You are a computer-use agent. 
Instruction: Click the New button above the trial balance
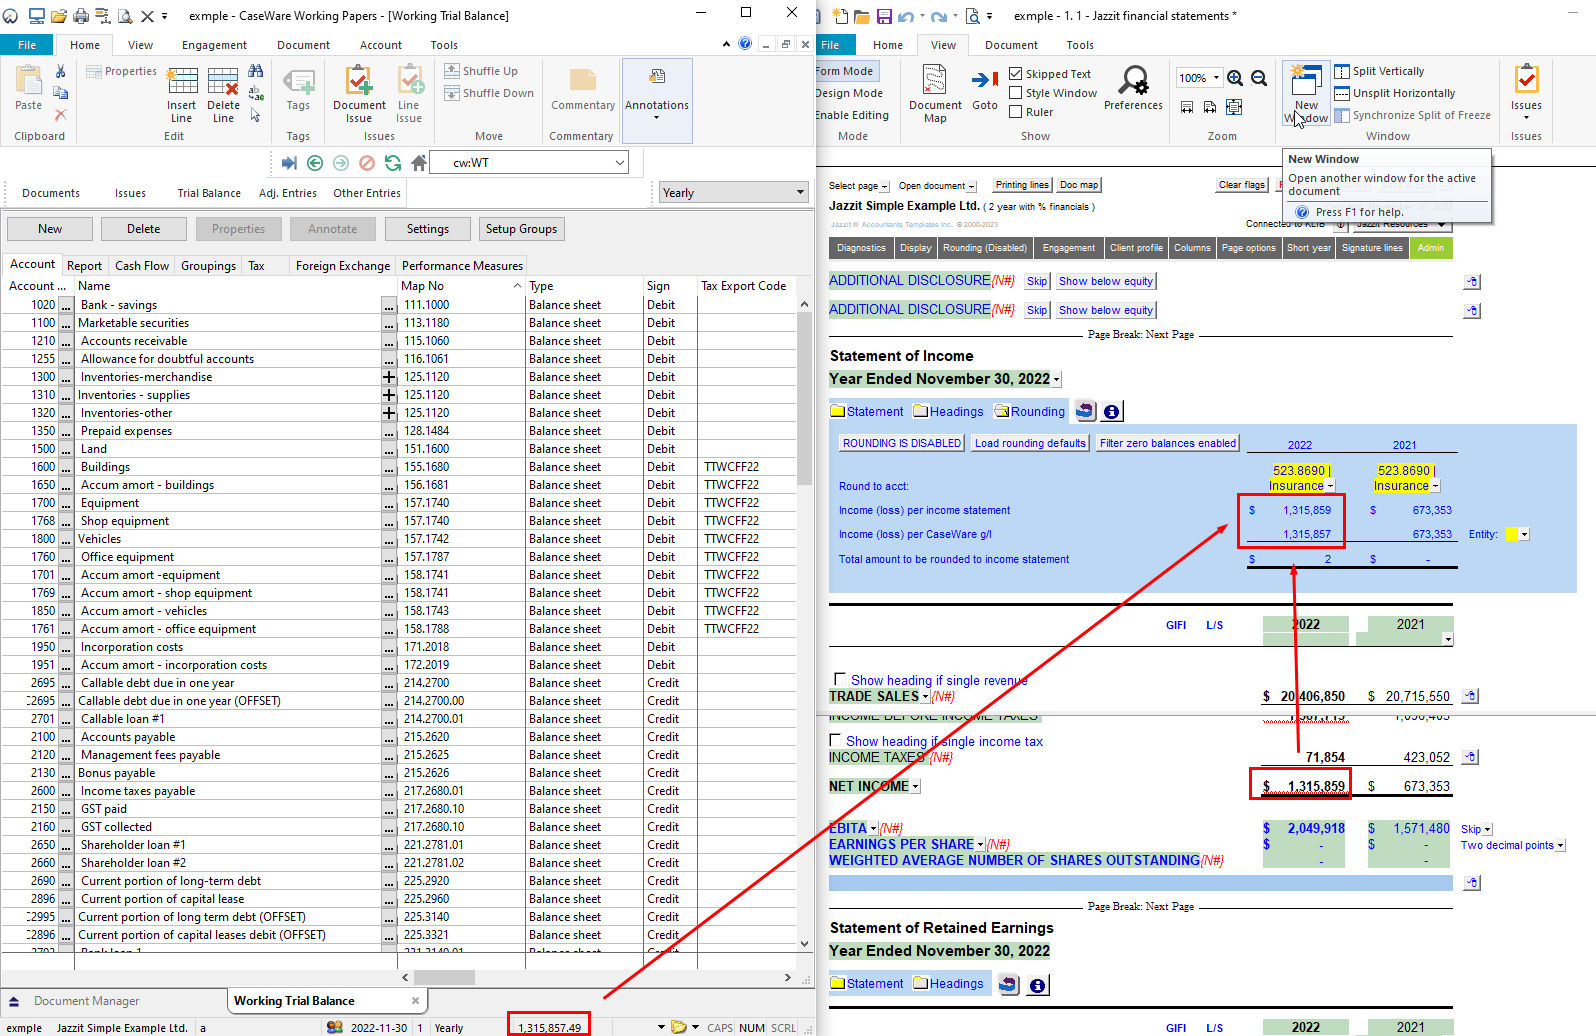click(50, 229)
